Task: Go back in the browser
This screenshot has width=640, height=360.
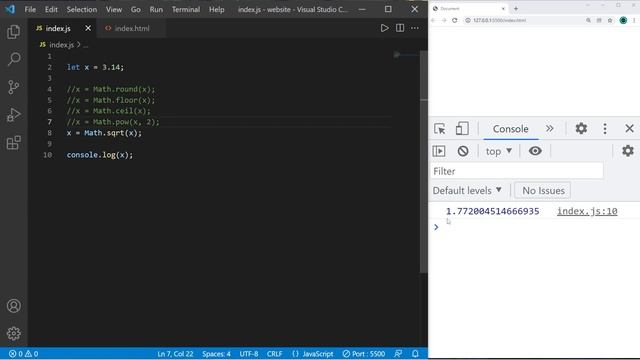Action: click(x=433, y=20)
